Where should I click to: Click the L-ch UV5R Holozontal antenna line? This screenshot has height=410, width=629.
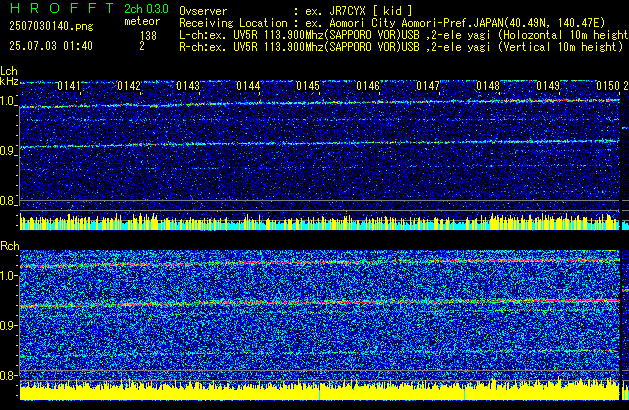click(x=404, y=35)
